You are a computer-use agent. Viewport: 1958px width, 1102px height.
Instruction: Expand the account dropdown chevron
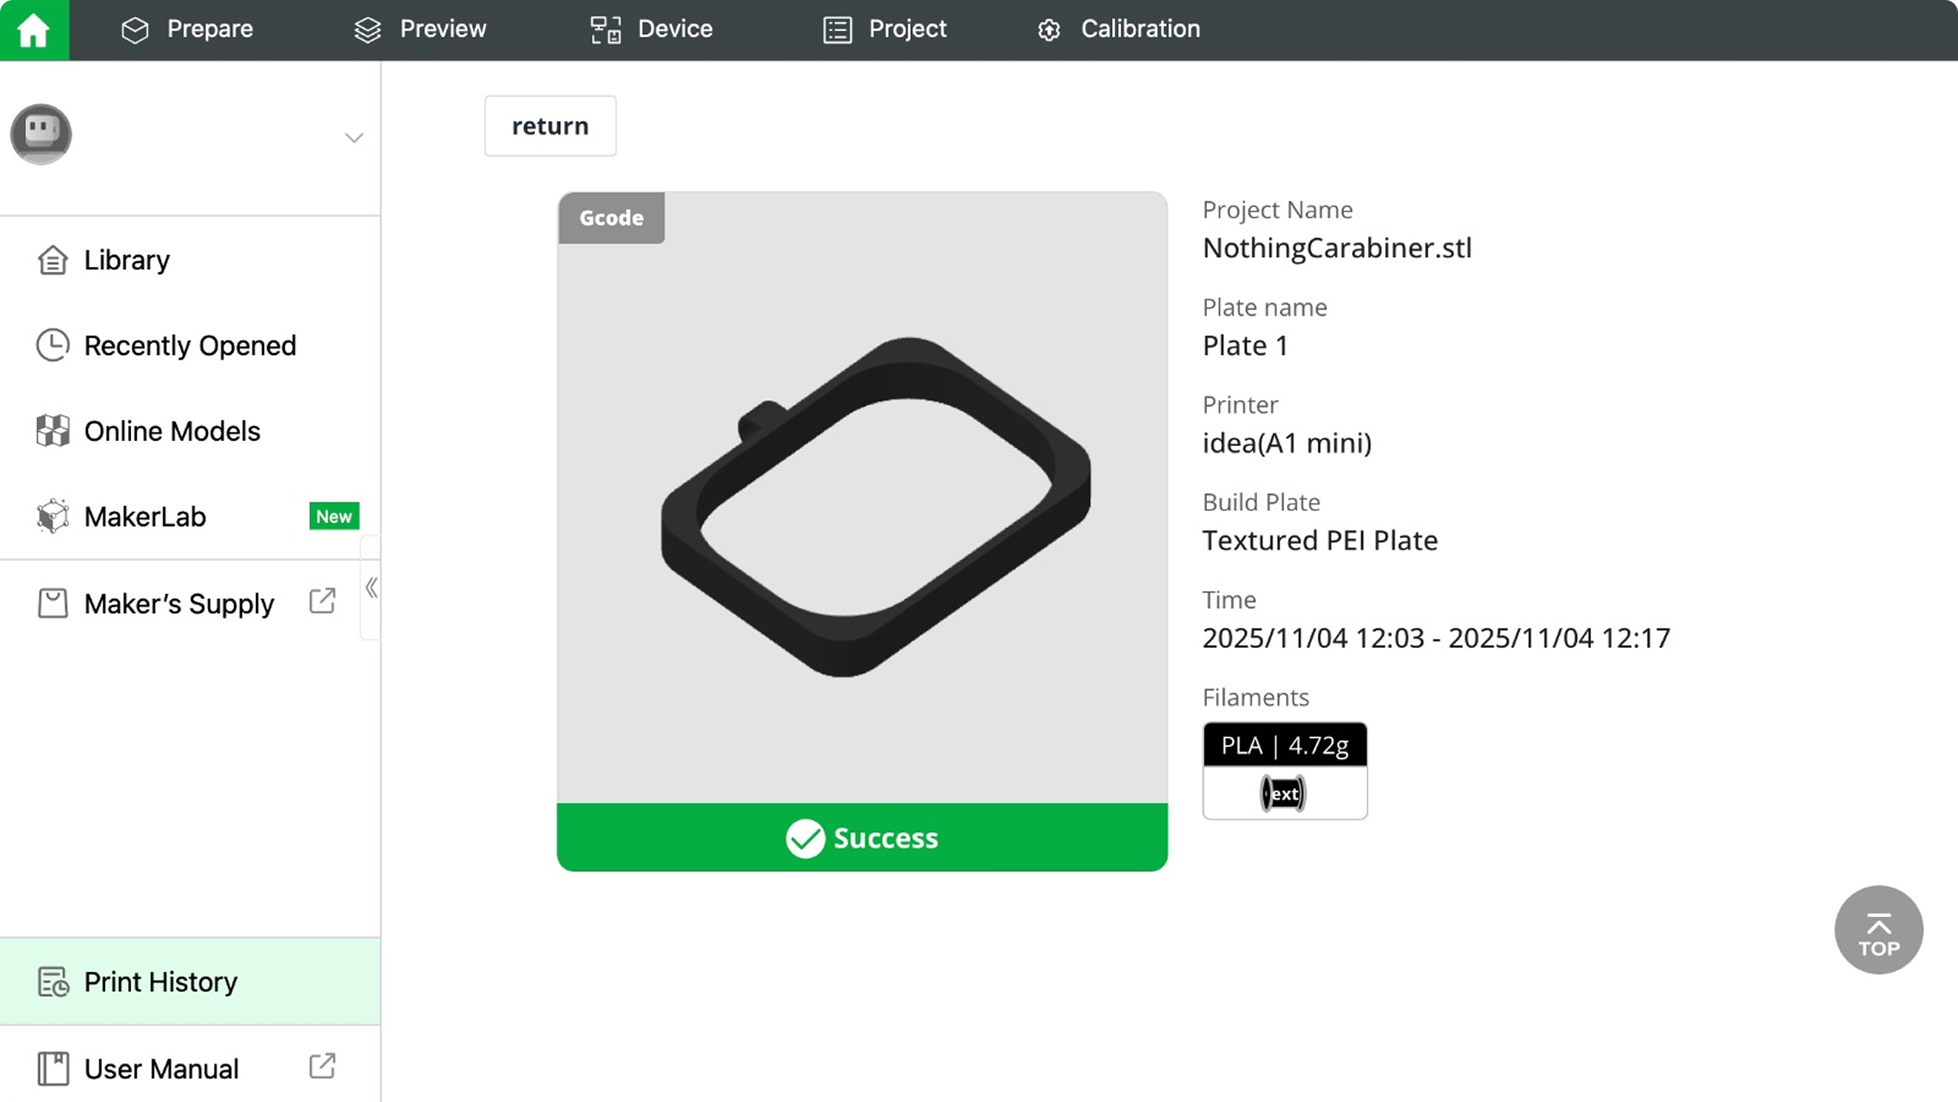click(x=354, y=138)
